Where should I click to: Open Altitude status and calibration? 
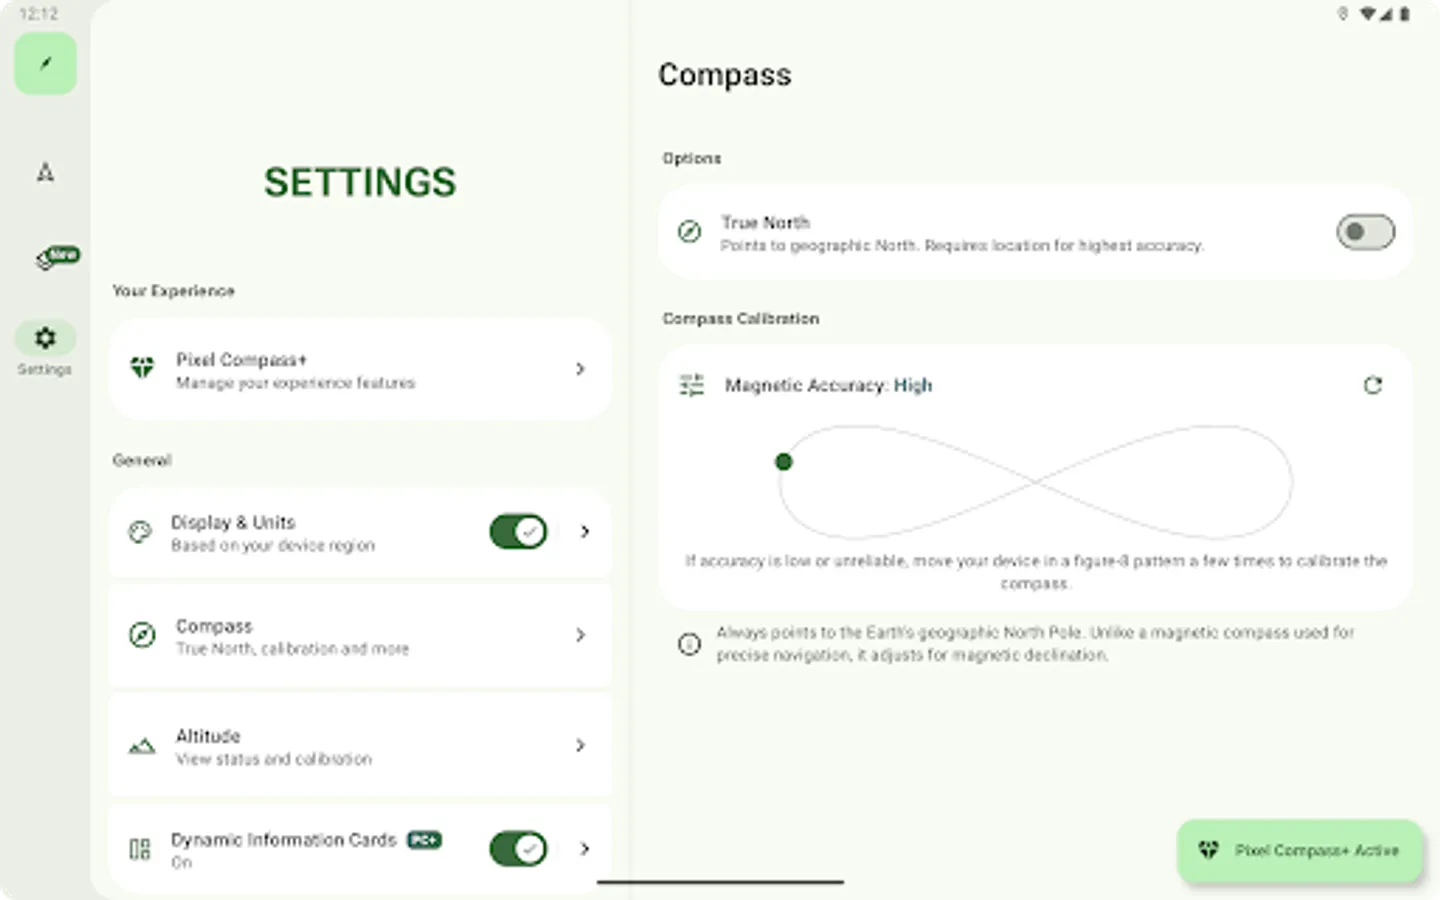pos(360,745)
